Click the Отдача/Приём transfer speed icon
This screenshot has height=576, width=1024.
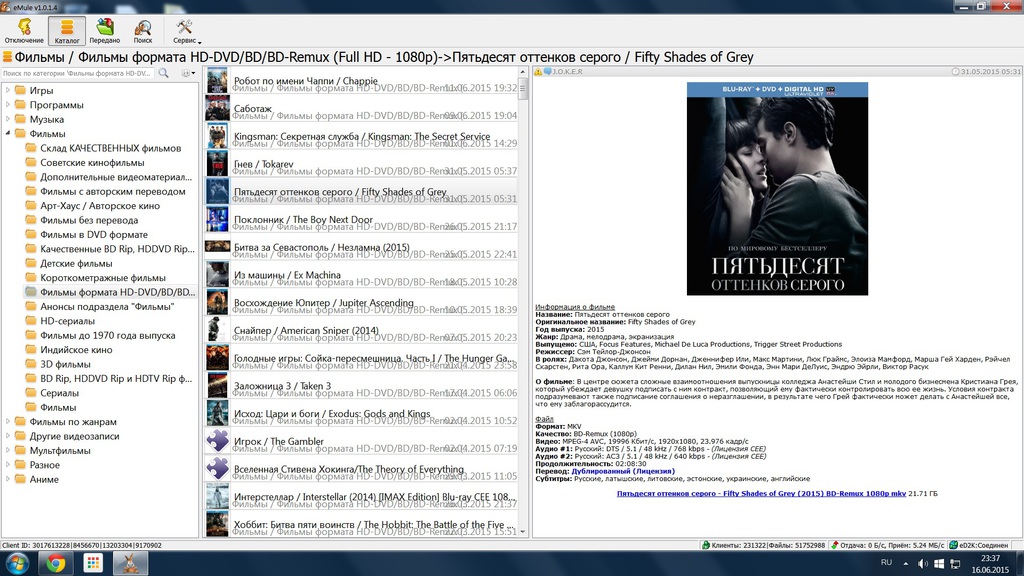(834, 545)
